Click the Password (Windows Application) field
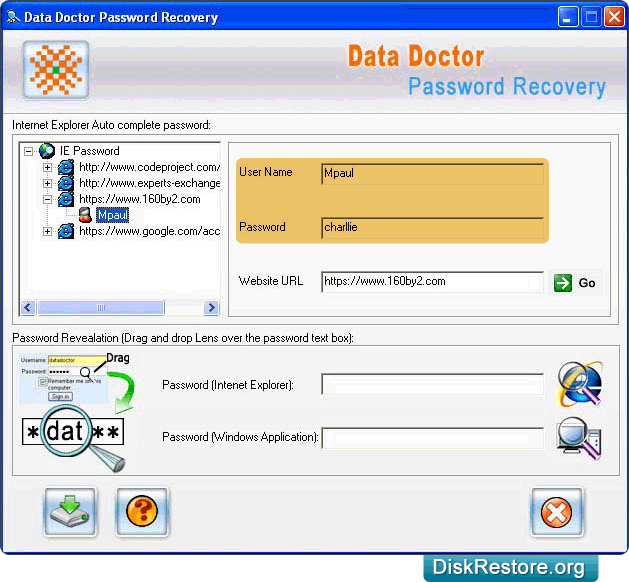Image resolution: width=629 pixels, height=582 pixels. pyautogui.click(x=432, y=438)
